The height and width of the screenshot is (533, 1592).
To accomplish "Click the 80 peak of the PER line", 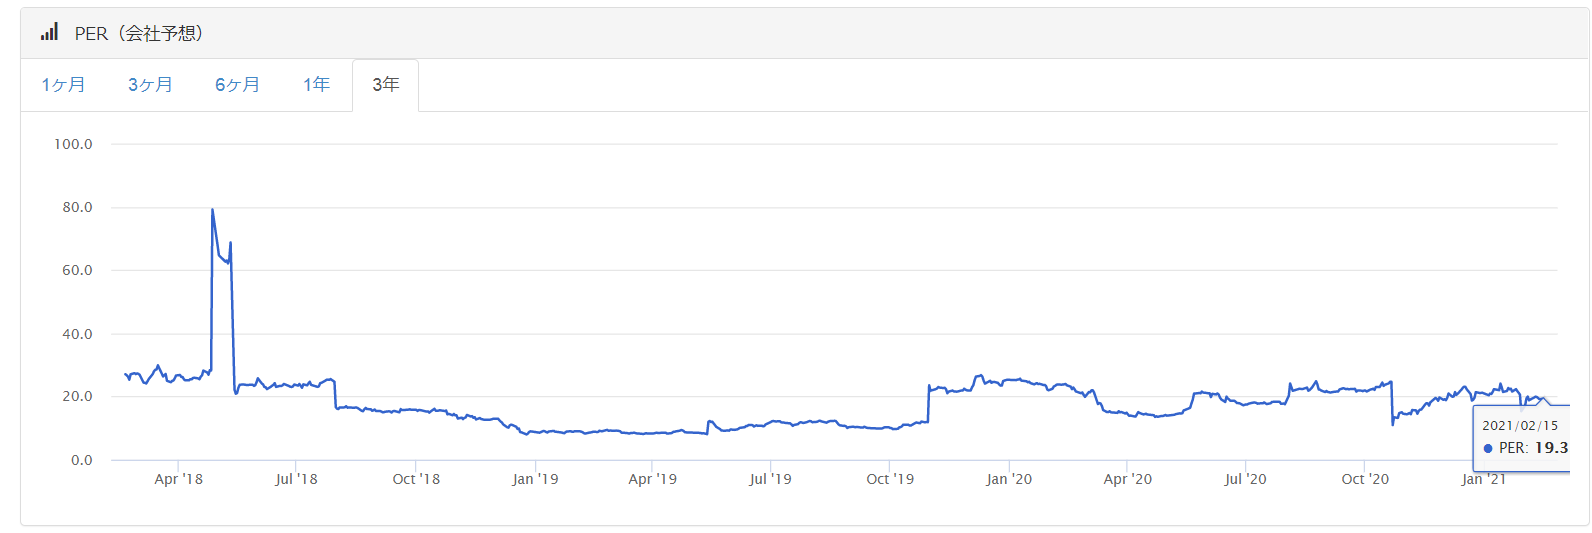I will click(x=212, y=210).
